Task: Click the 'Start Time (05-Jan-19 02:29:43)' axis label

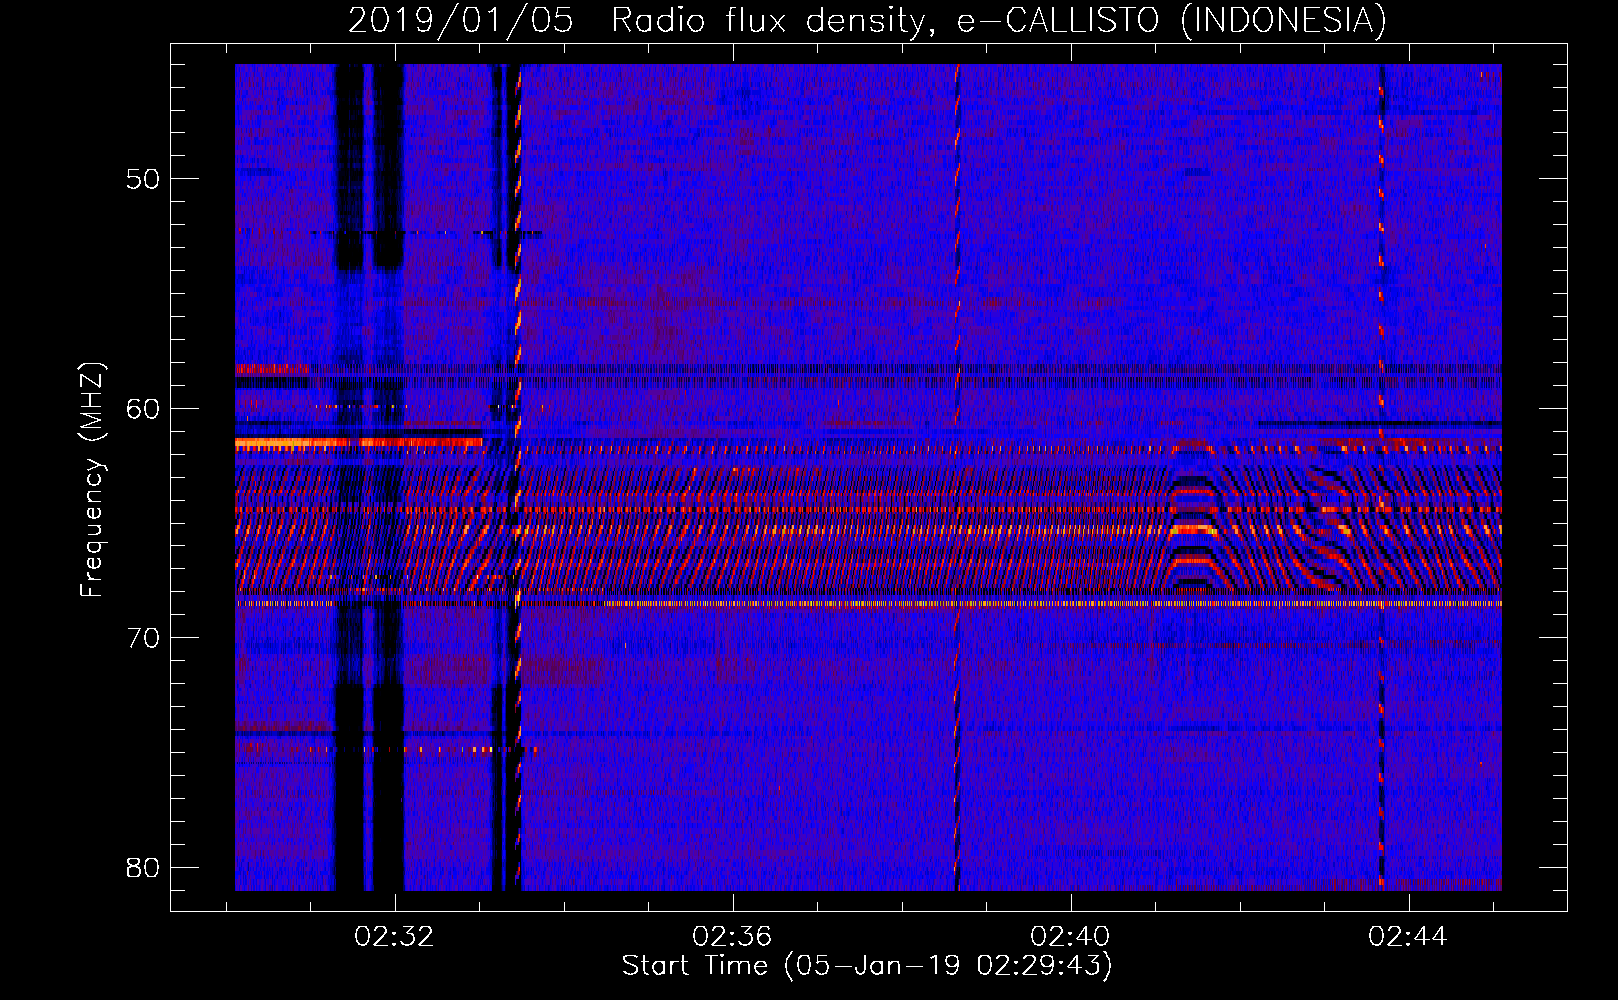Action: [x=867, y=966]
